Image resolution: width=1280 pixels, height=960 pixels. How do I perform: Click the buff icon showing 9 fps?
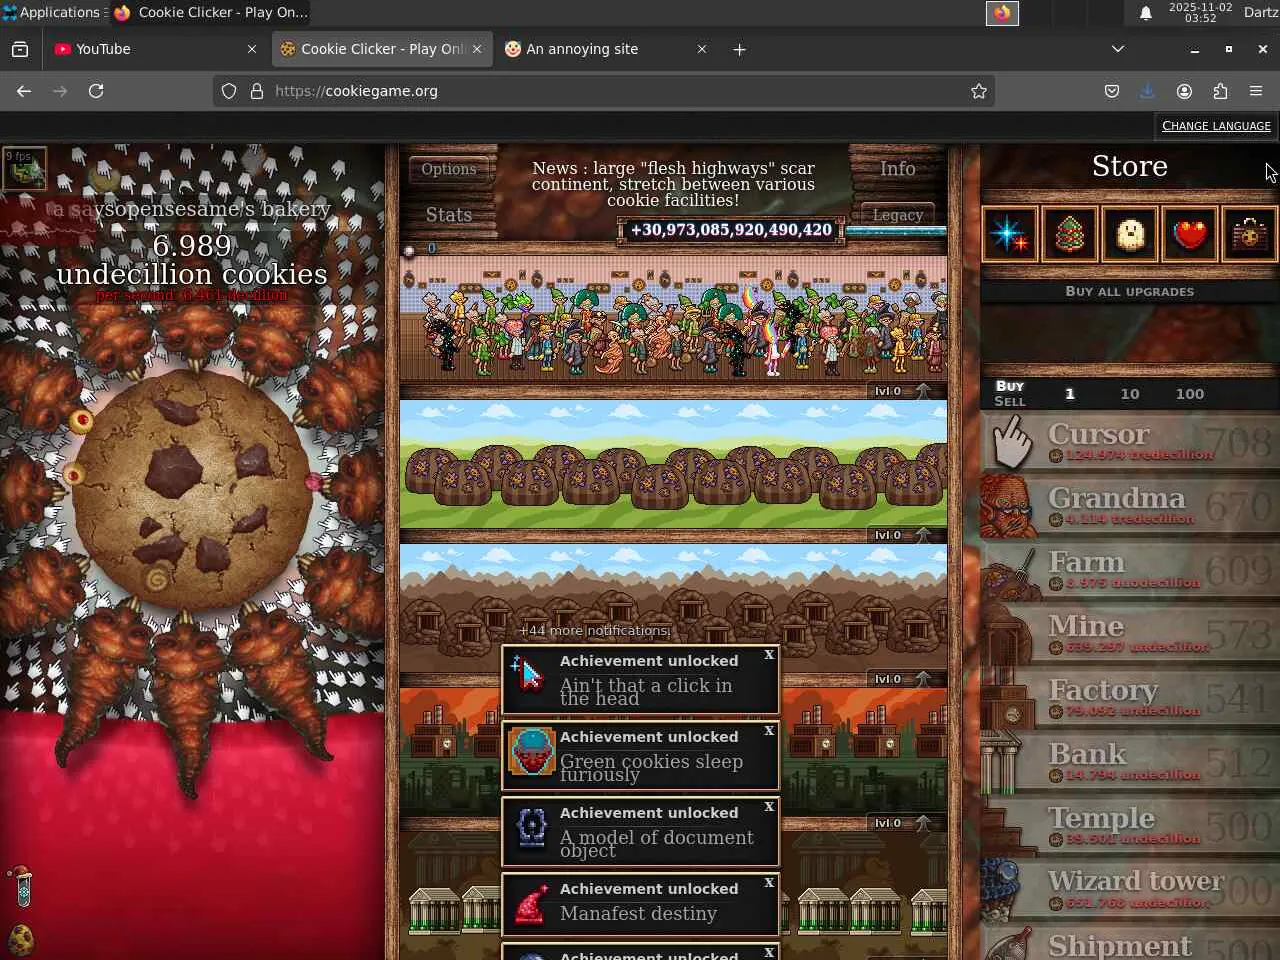25,168
